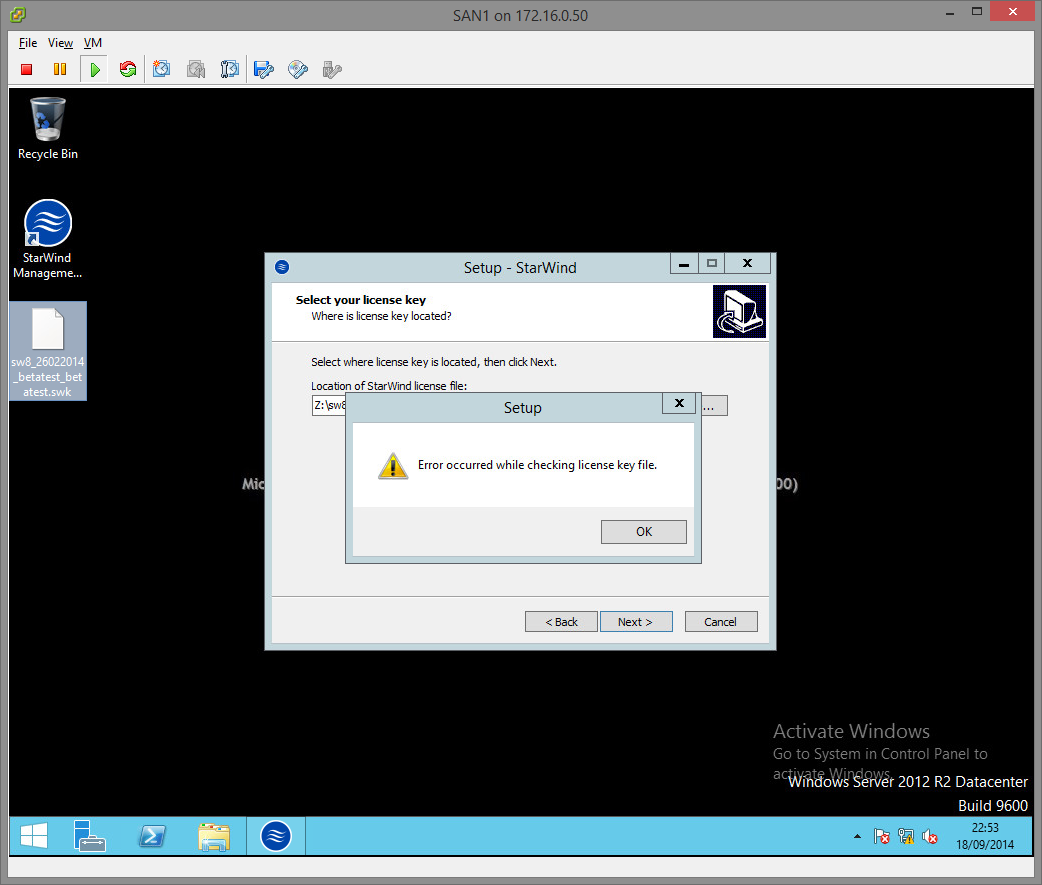Click the StarWind icon in setup title bar
1042x885 pixels.
coord(282,267)
